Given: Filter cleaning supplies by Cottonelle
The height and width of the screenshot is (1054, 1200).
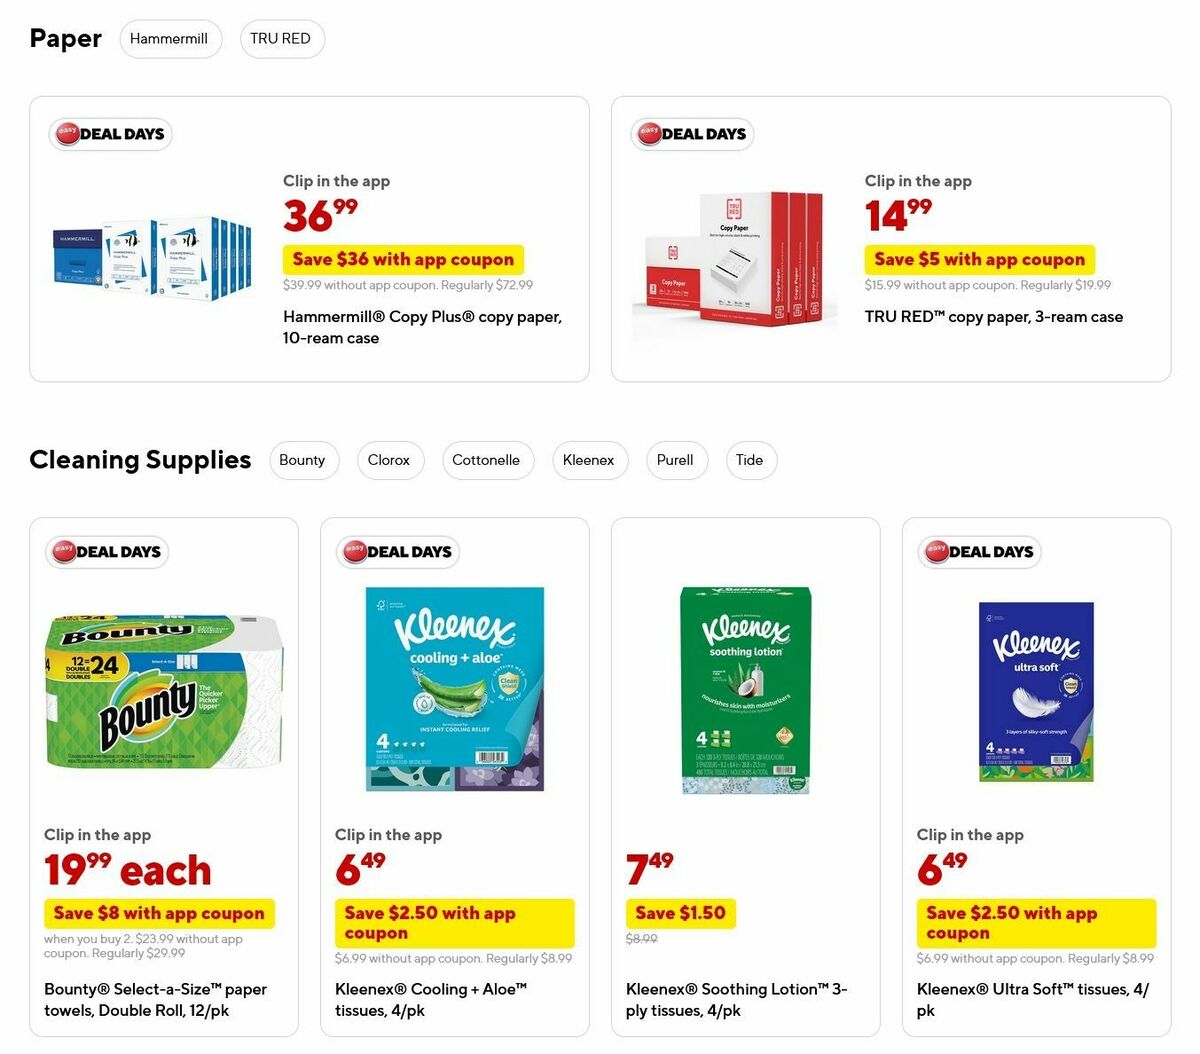Looking at the screenshot, I should coord(487,460).
